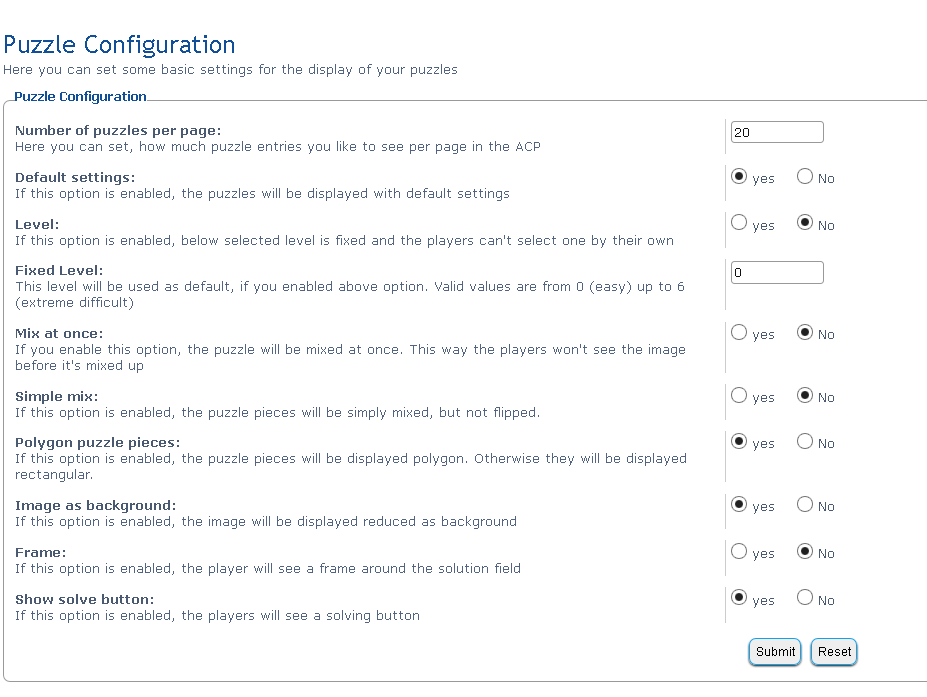
Task: Click the Reset button
Action: pyautogui.click(x=834, y=652)
